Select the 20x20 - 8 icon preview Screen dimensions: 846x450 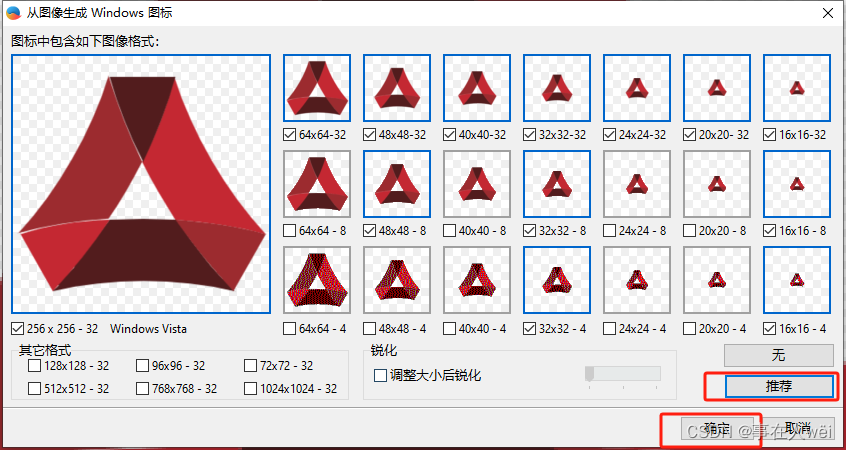[x=717, y=184]
